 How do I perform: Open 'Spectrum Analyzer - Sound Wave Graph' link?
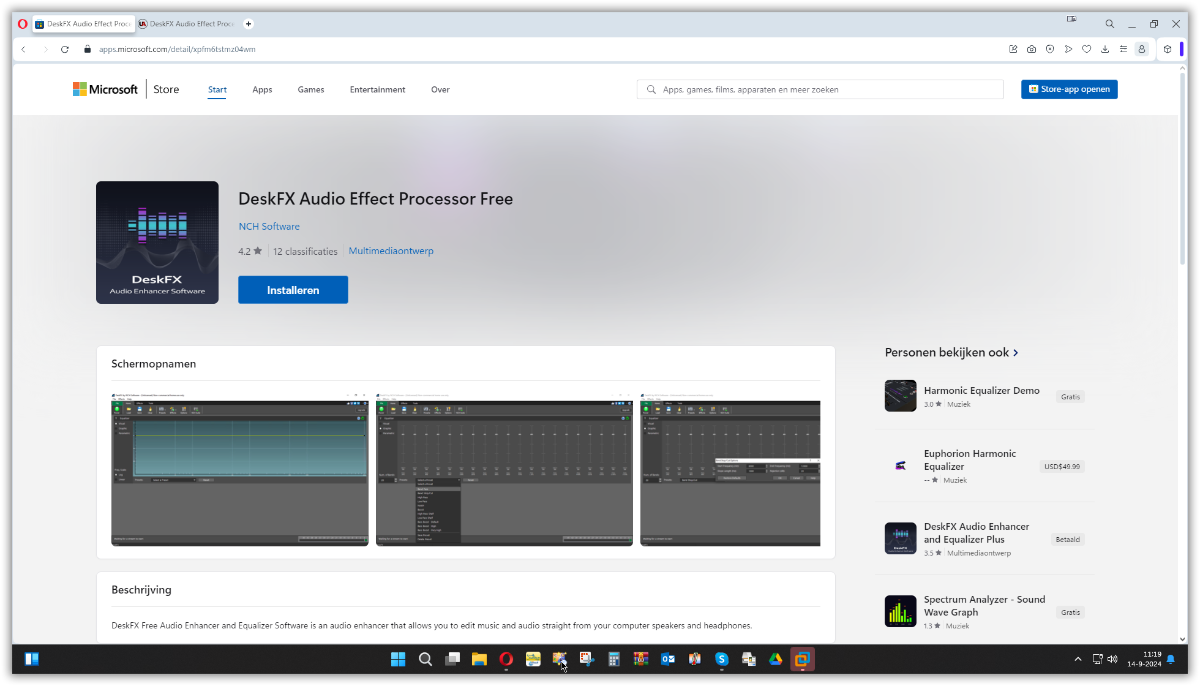click(984, 606)
